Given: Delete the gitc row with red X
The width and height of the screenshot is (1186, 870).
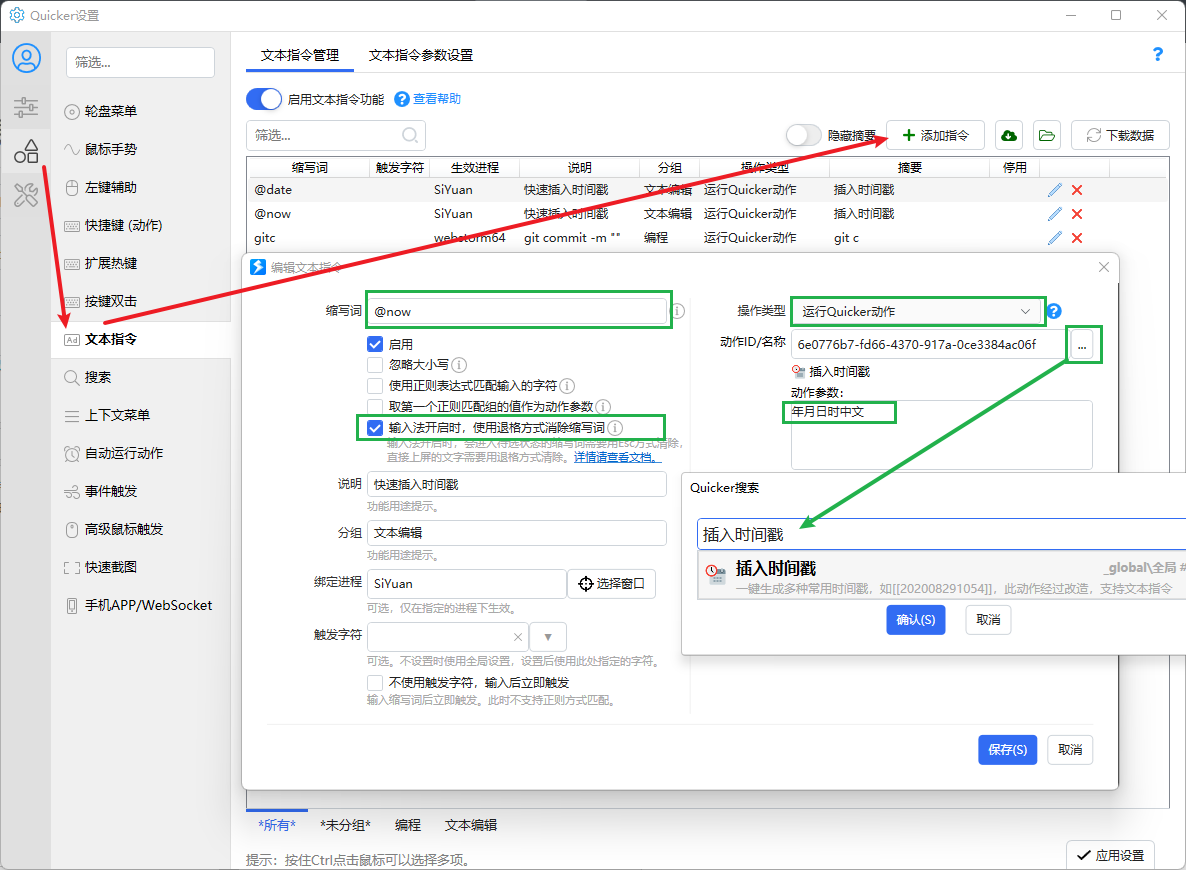Looking at the screenshot, I should (1077, 238).
